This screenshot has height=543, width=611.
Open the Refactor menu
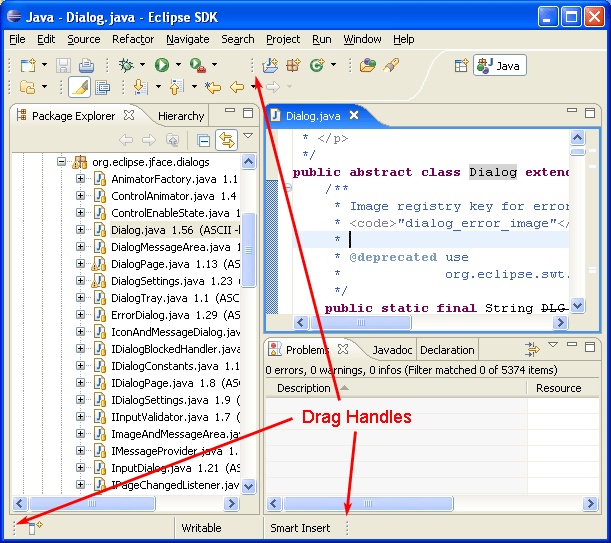(x=133, y=39)
